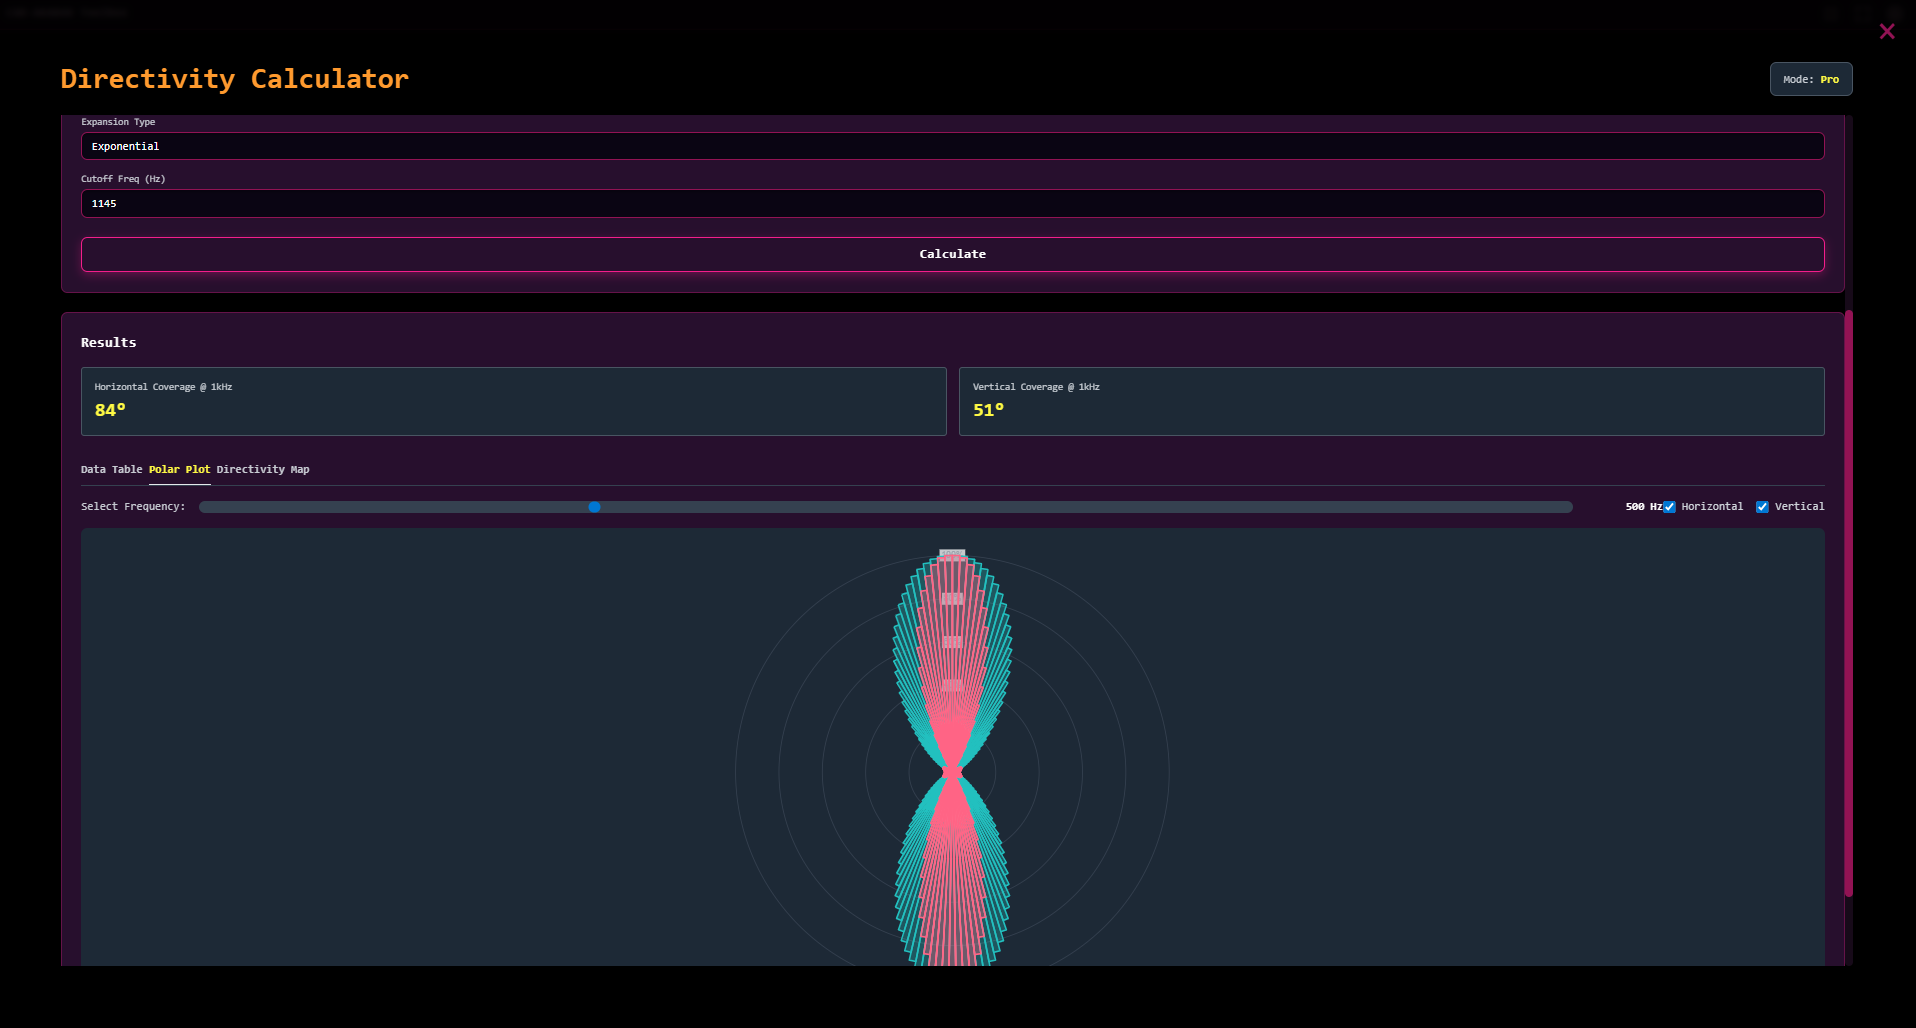Toggle the Mode: Pro button
Viewport: 1916px width, 1028px height.
[x=1810, y=80]
